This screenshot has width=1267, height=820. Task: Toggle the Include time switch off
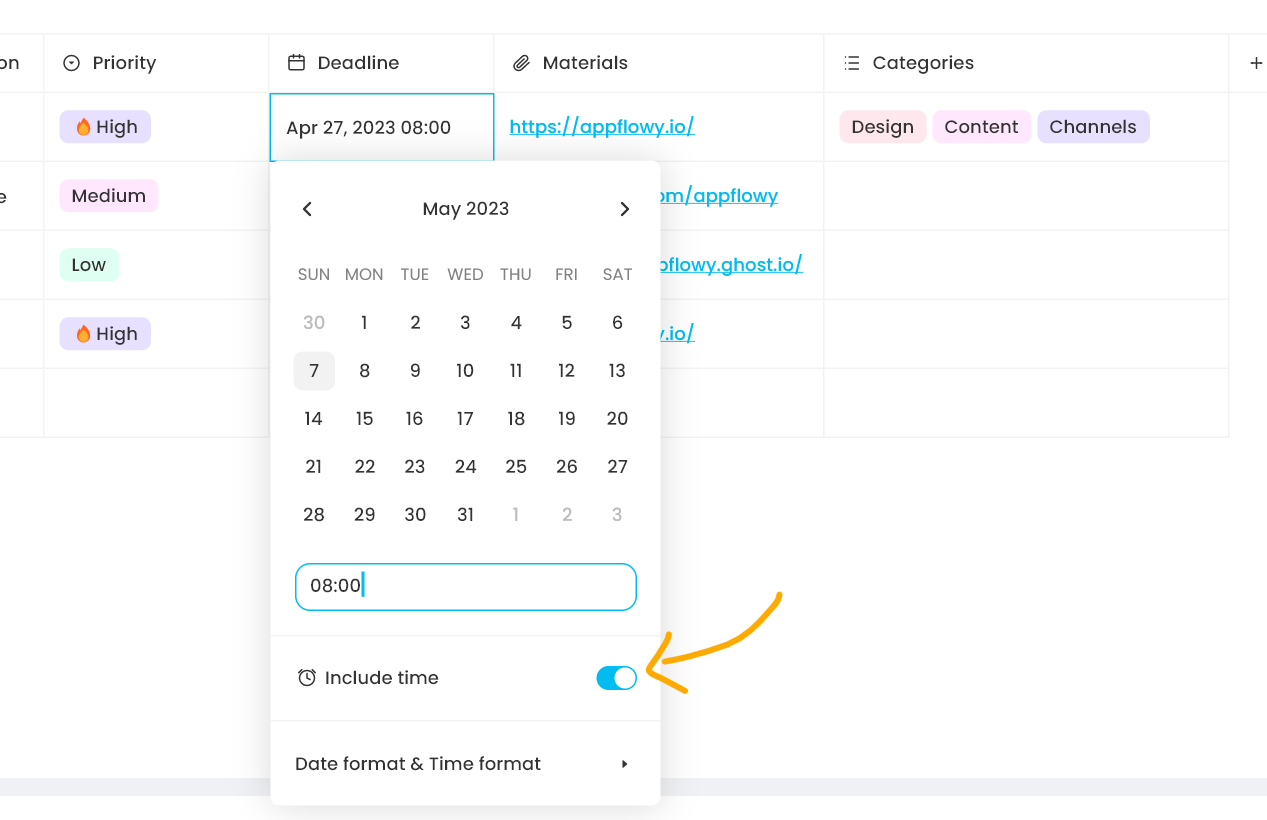click(616, 678)
